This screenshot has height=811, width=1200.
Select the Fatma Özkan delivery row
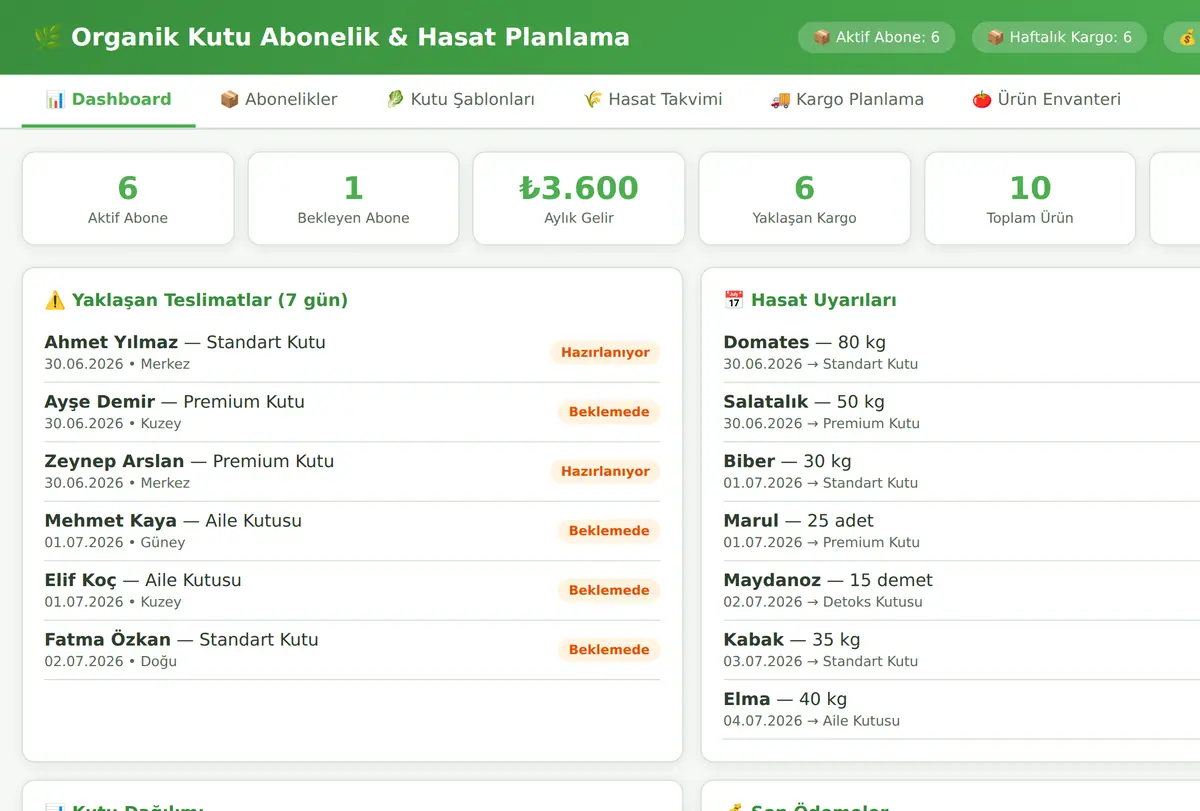click(352, 650)
